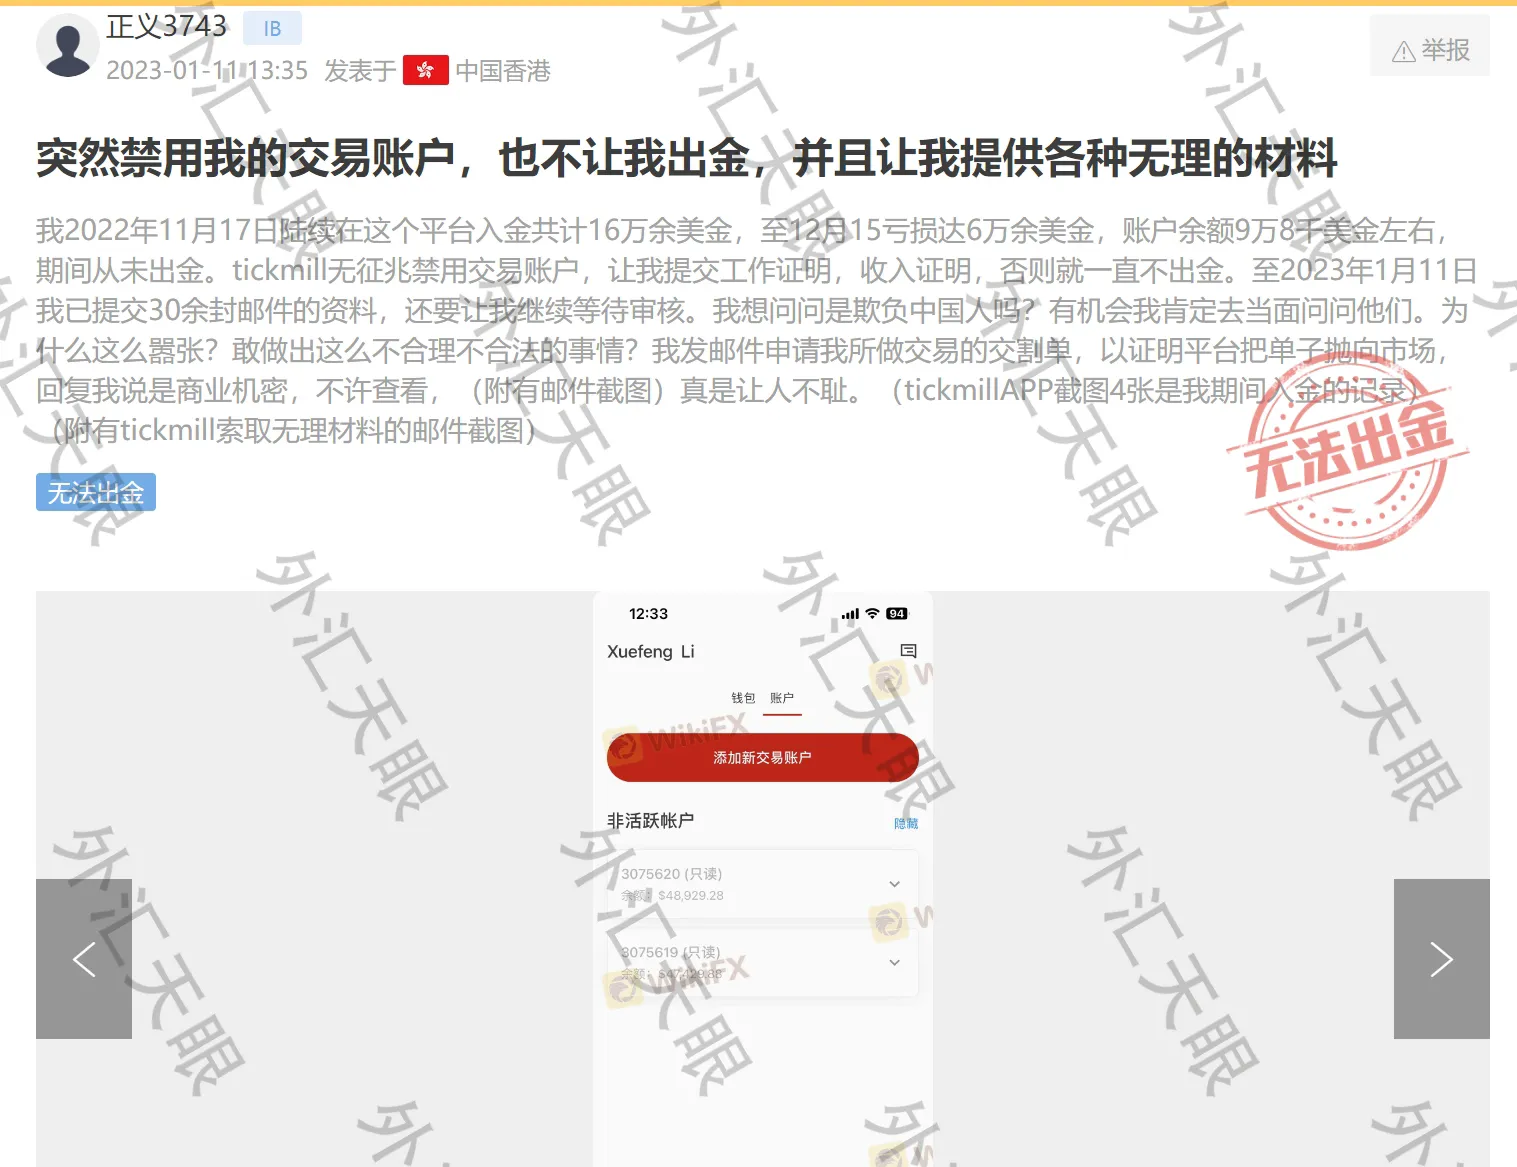Click the IB badge next to username
The width and height of the screenshot is (1517, 1167).
(x=272, y=28)
